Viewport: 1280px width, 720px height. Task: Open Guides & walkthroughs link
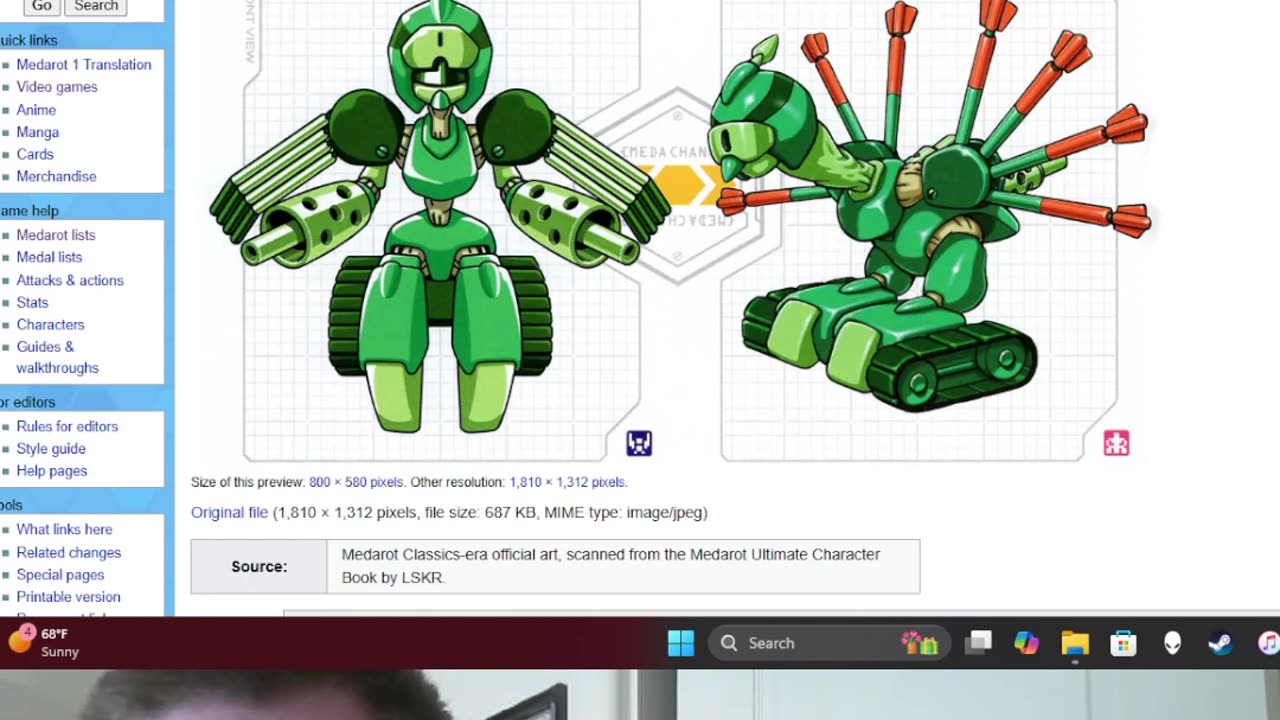click(57, 357)
